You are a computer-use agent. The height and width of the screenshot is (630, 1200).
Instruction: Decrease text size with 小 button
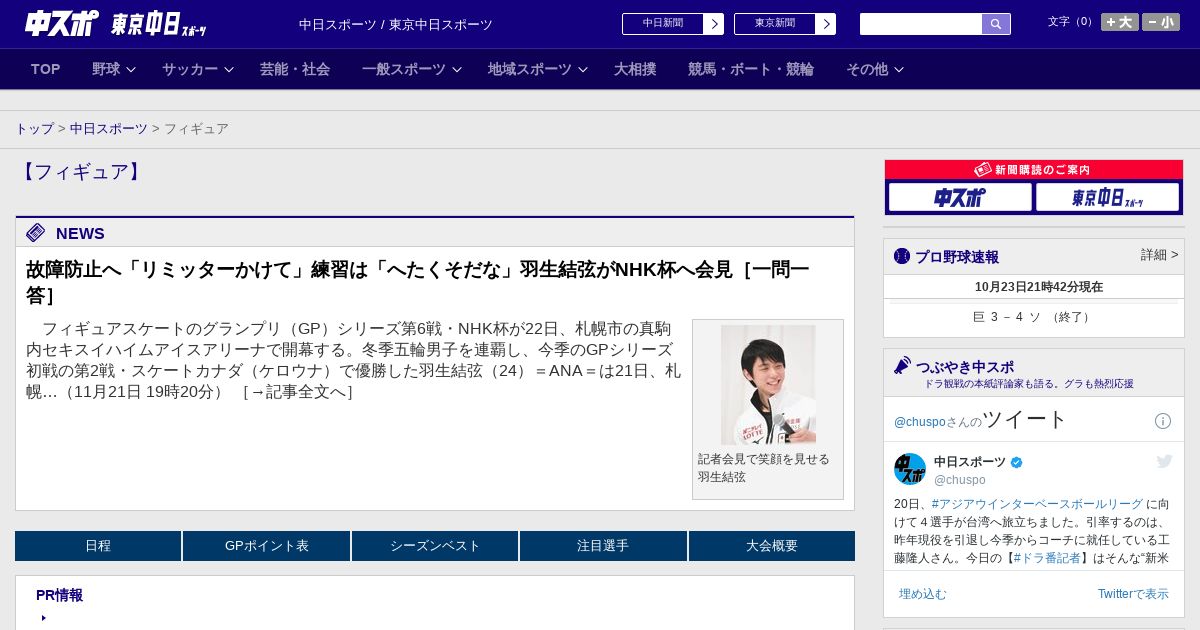[1161, 22]
